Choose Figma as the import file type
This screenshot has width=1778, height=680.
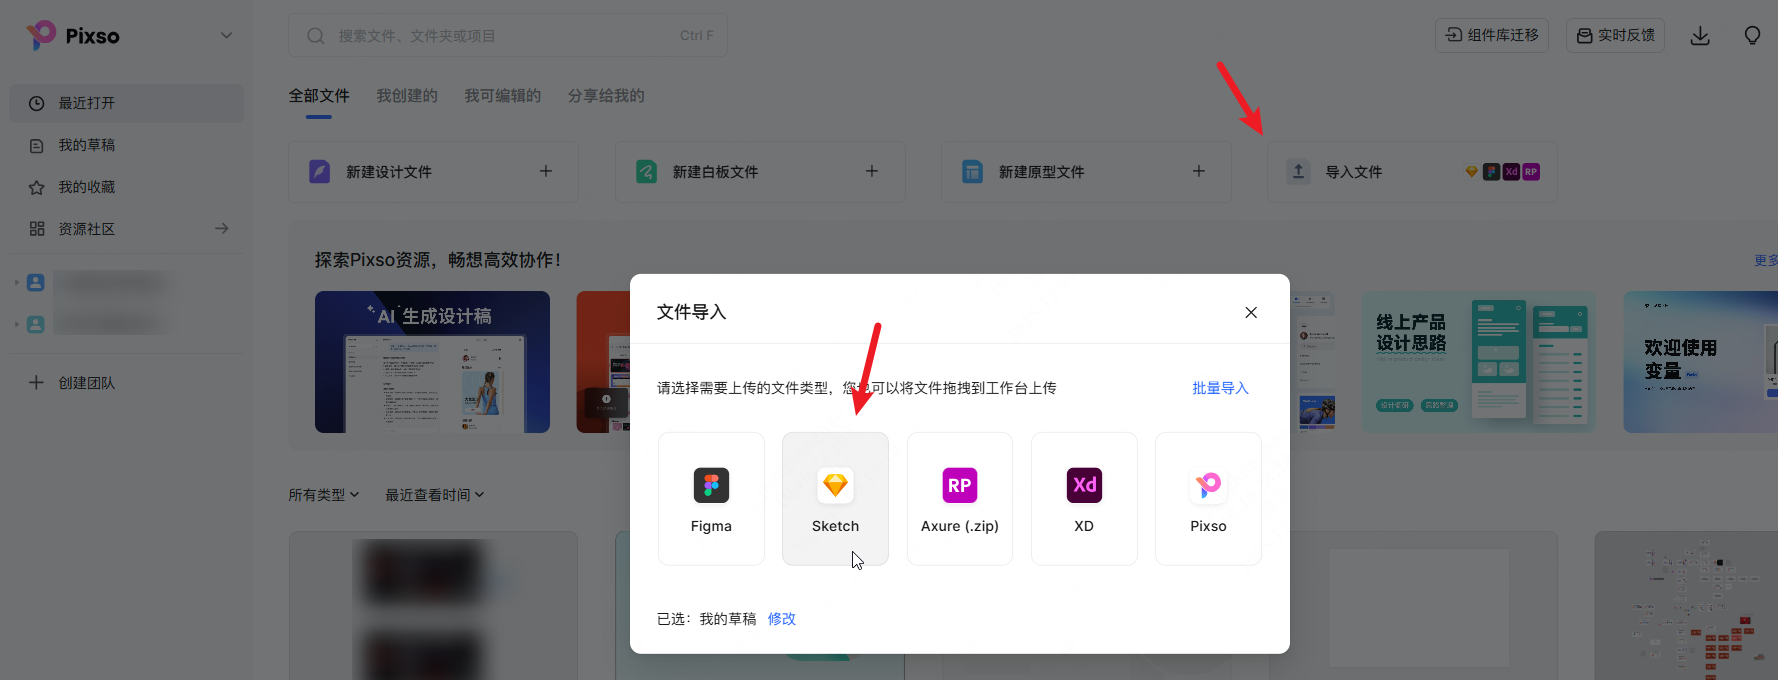711,499
